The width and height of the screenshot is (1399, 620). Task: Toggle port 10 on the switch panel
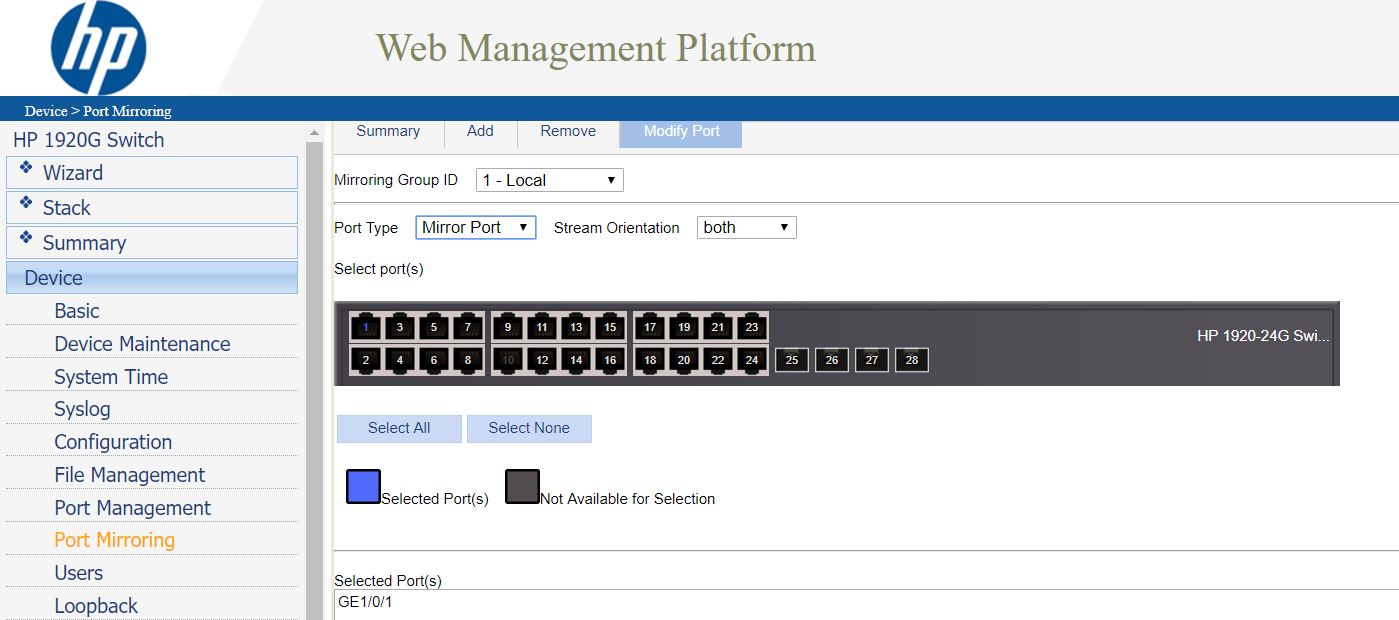click(x=508, y=360)
